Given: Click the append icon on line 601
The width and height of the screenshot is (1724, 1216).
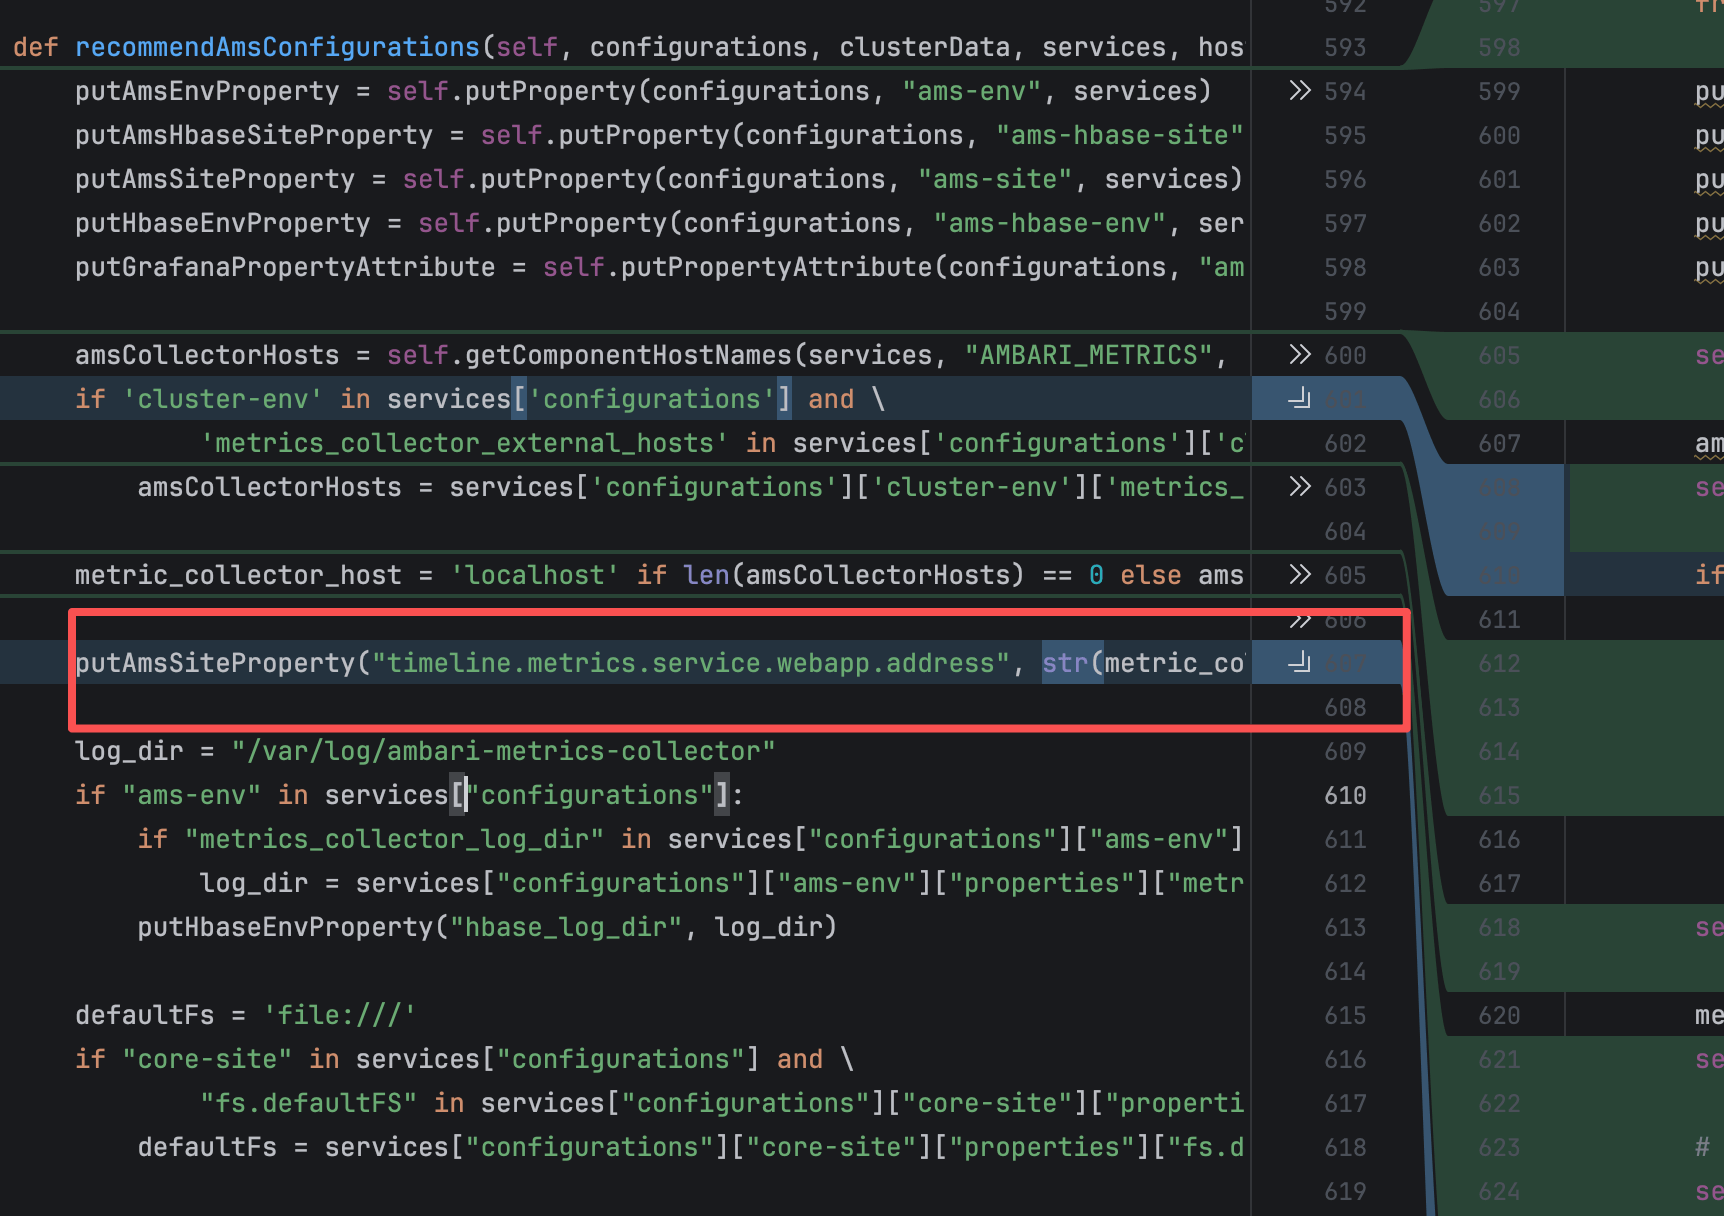Looking at the screenshot, I should pyautogui.click(x=1299, y=399).
